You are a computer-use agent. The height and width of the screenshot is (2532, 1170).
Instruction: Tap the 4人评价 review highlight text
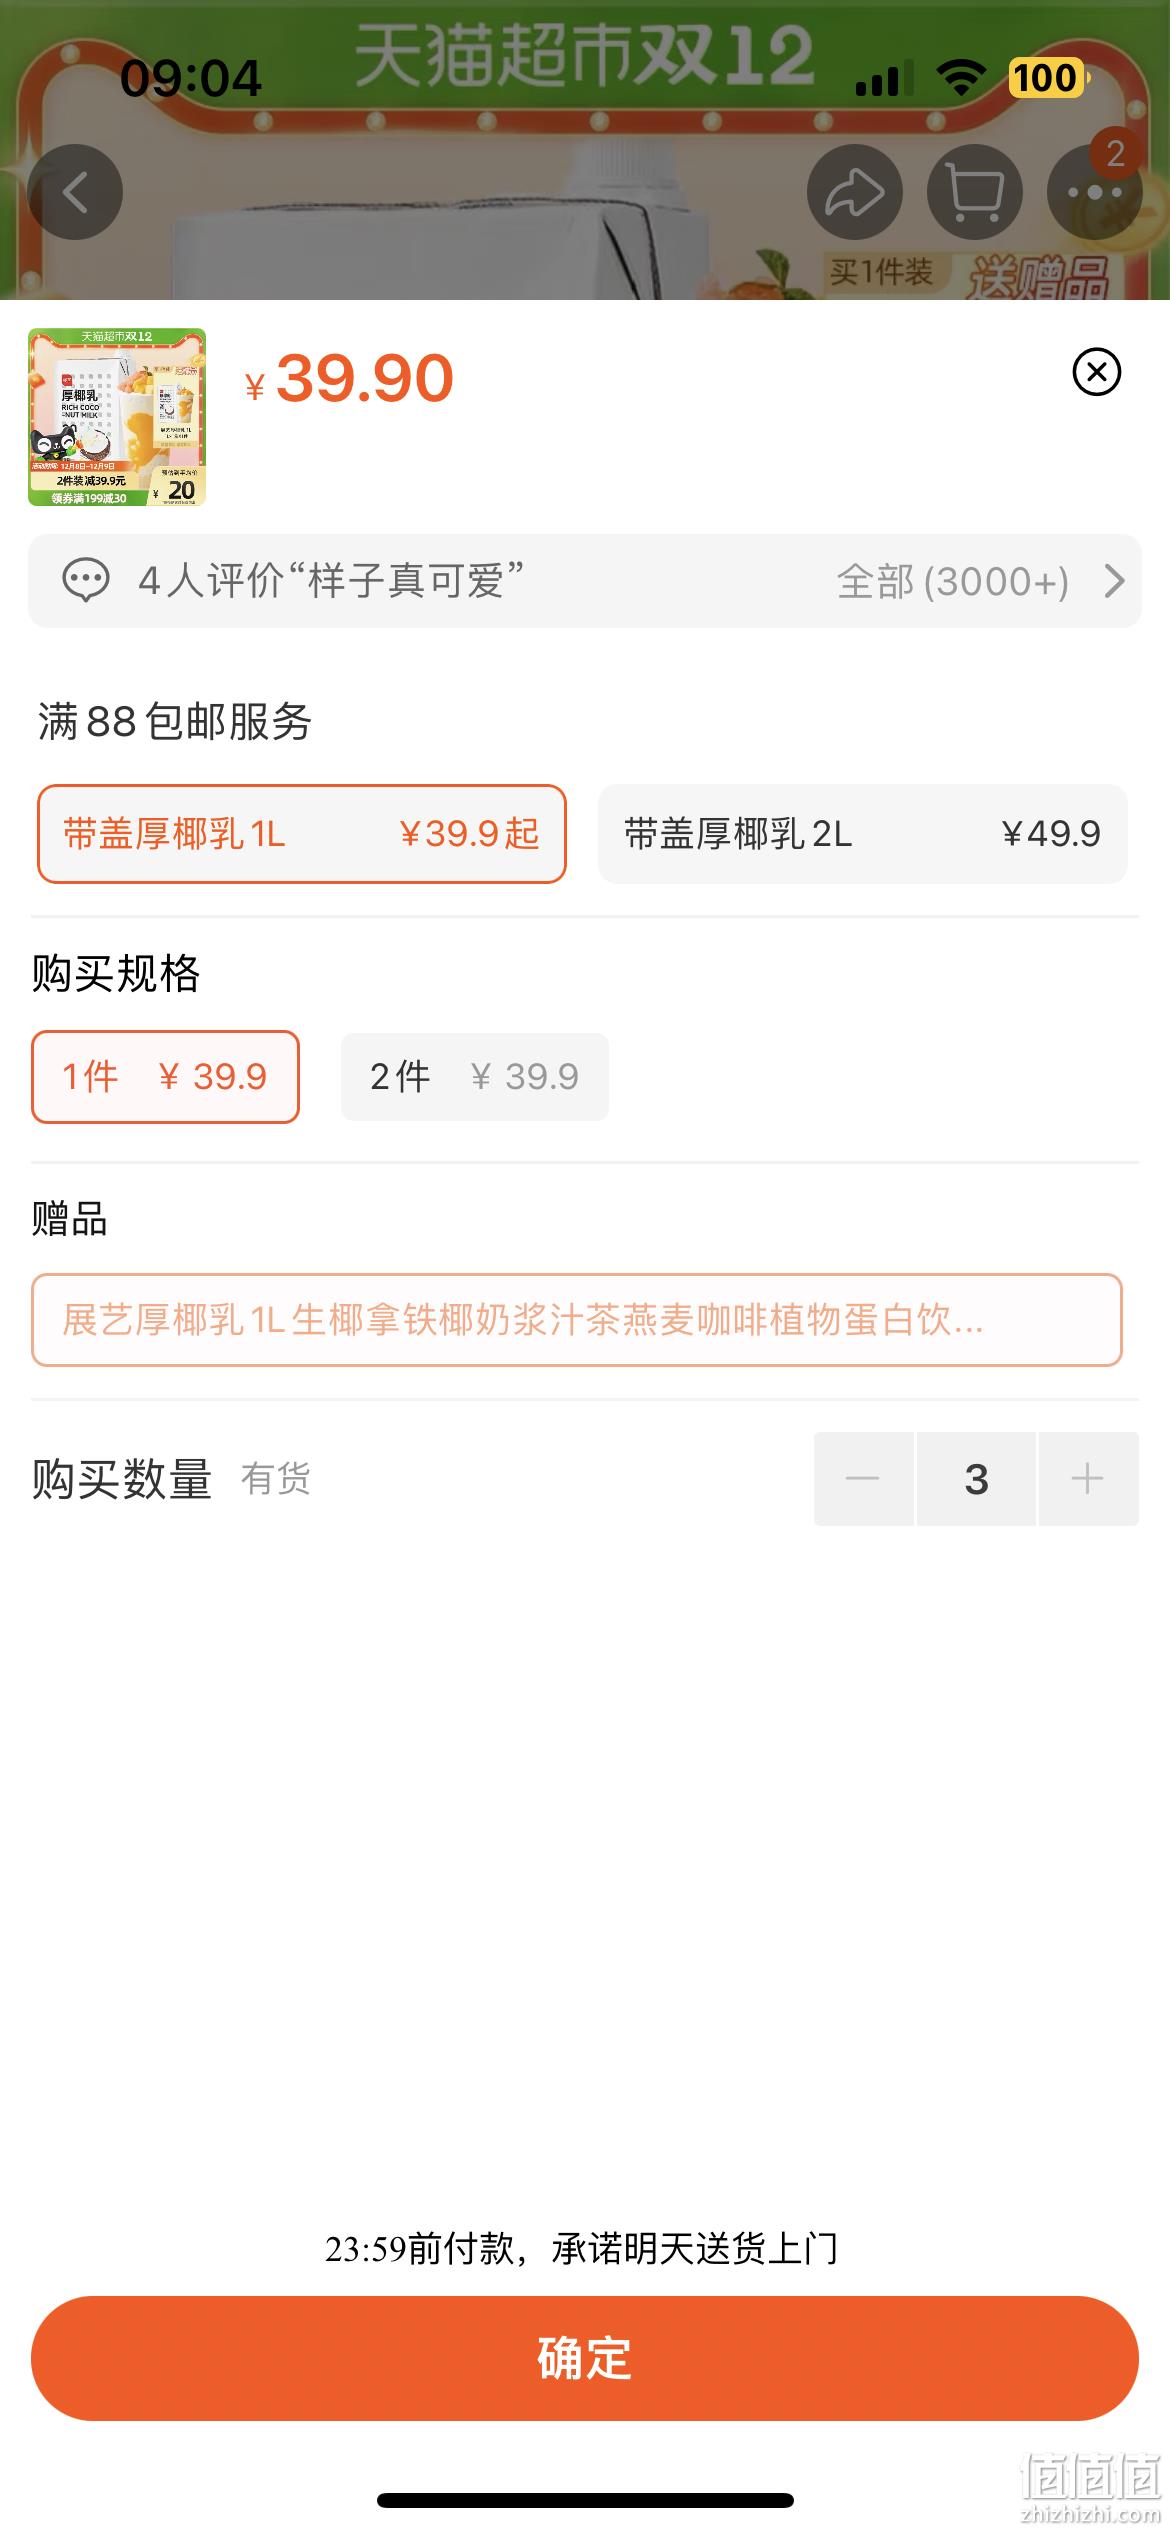331,581
